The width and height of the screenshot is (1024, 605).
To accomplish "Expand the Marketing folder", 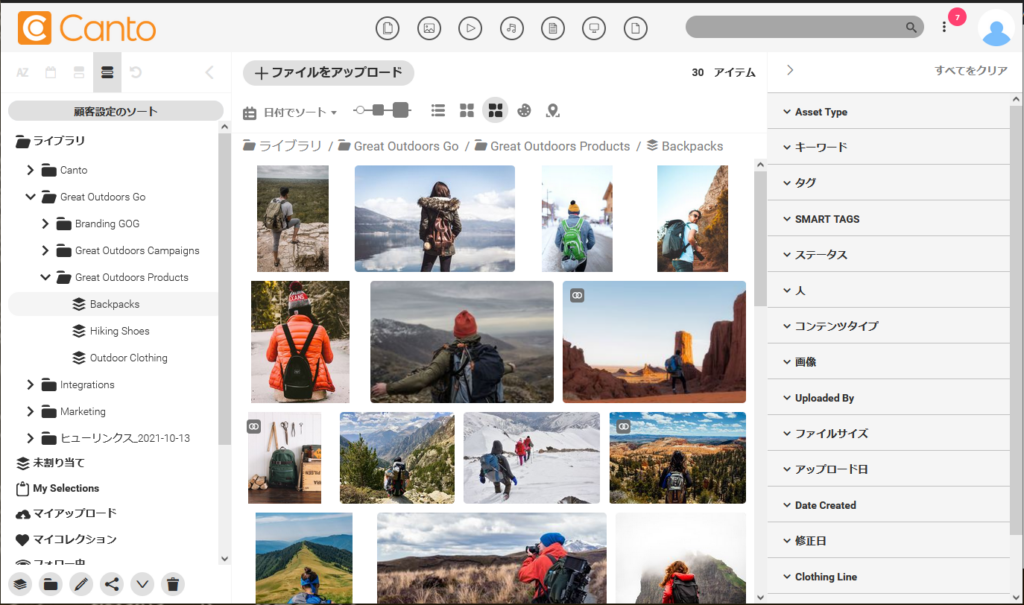I will 31,411.
